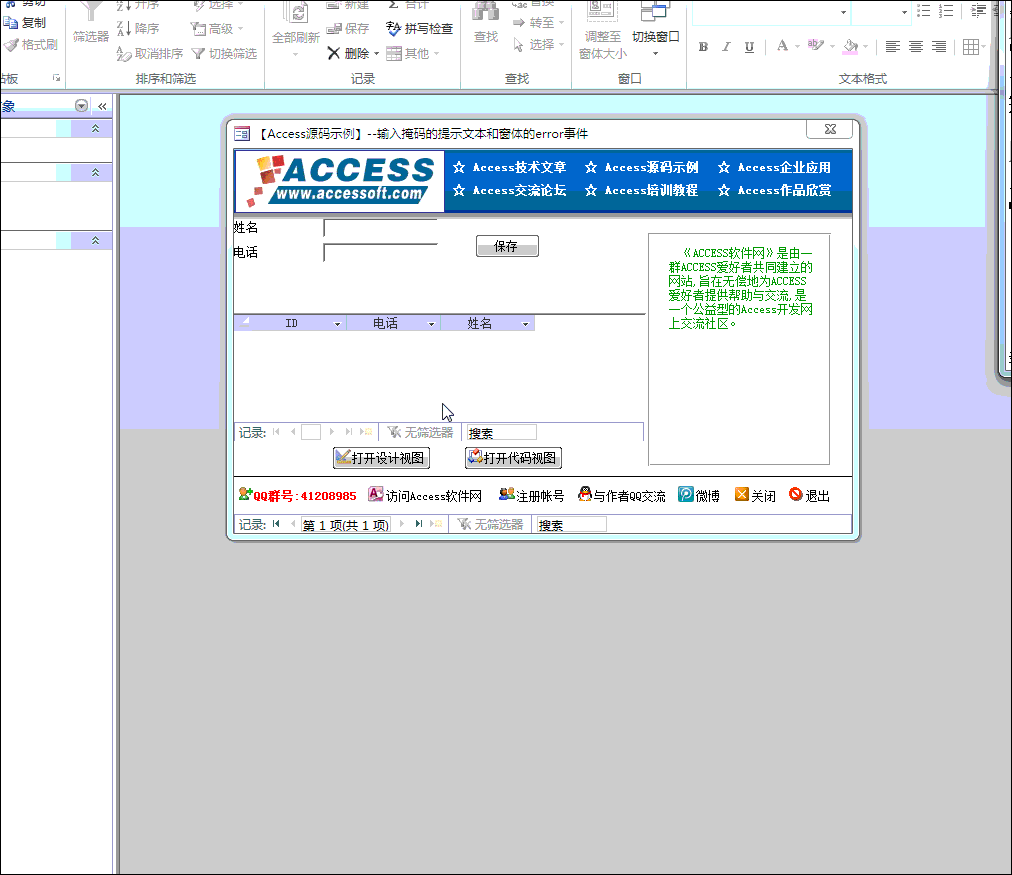Click the 打开代码视图 button
Screen dimensions: 1012x875
coord(513,458)
